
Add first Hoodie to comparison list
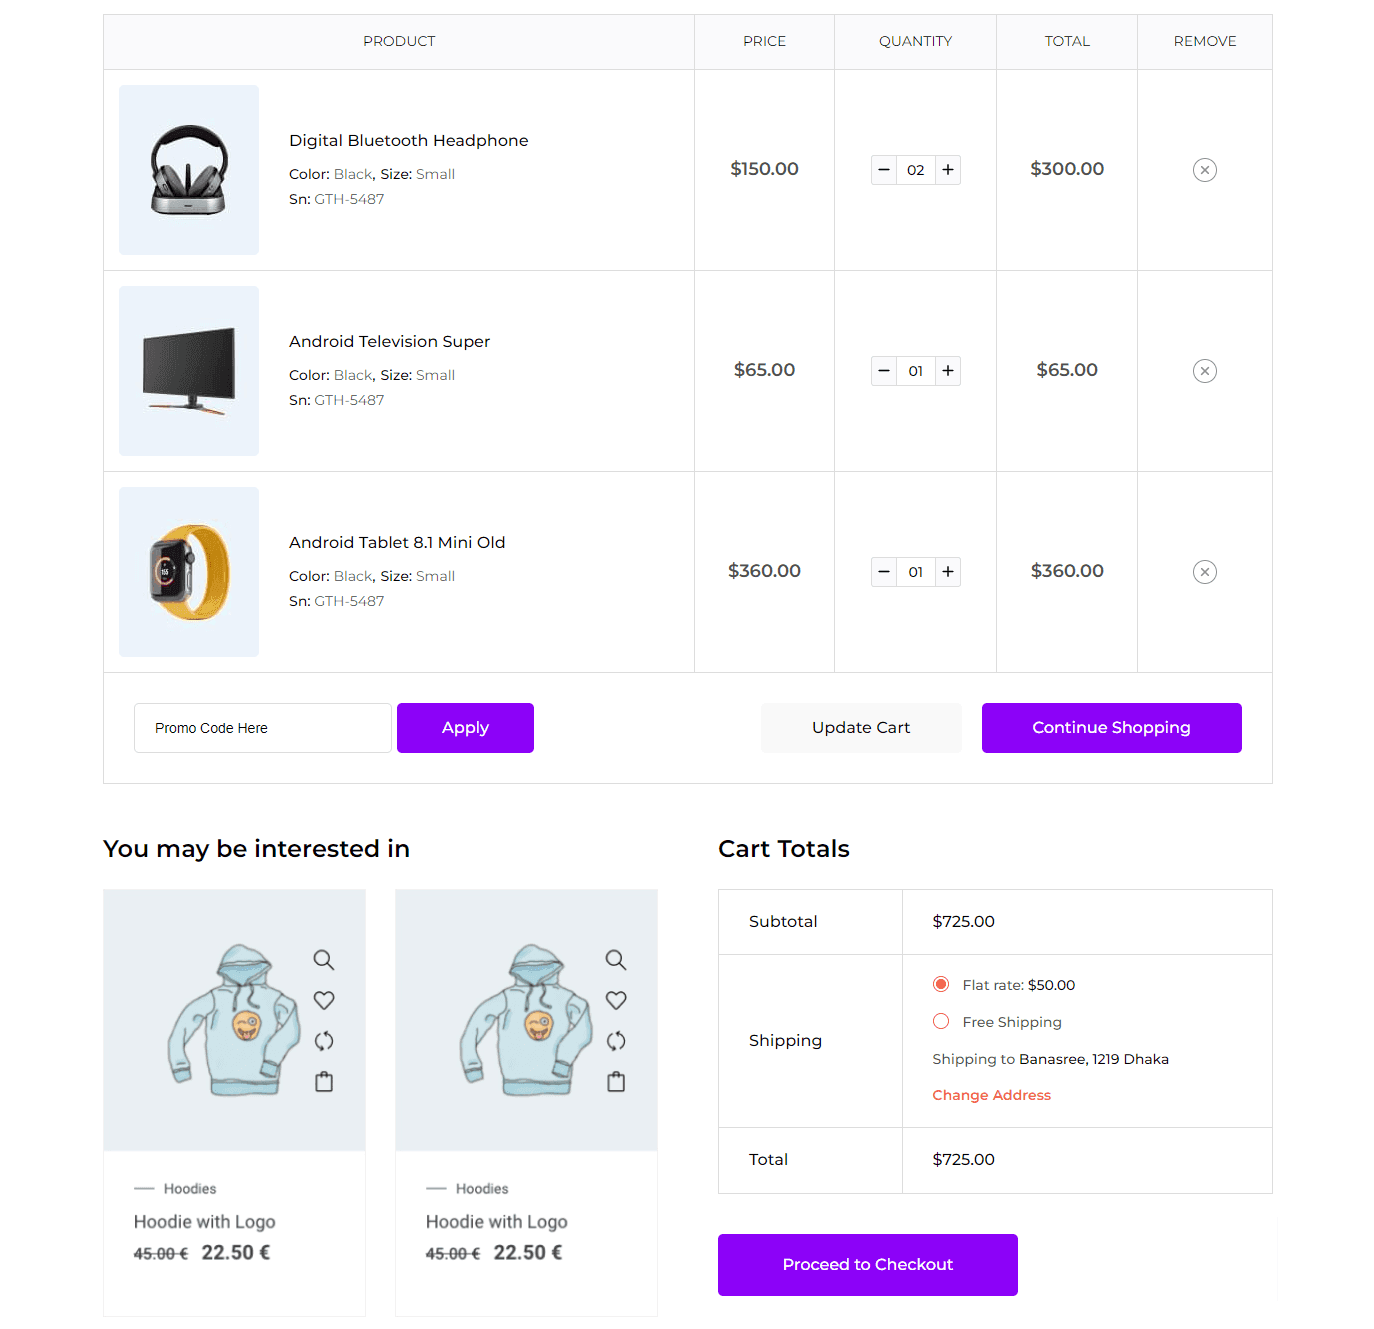pos(323,1041)
